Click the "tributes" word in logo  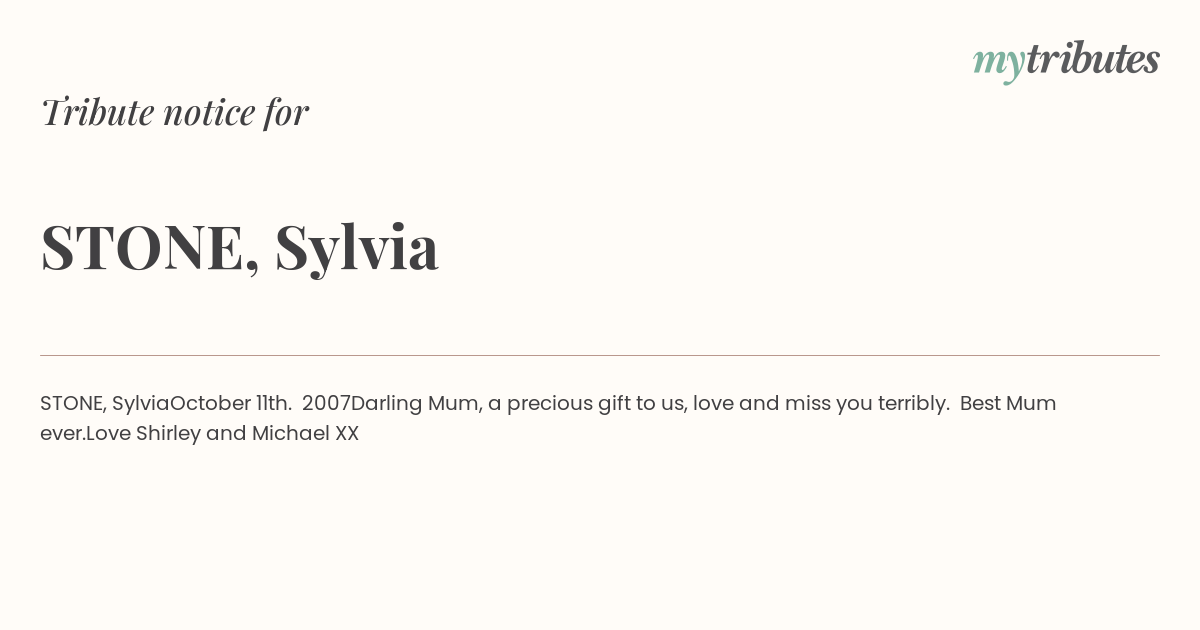click(x=1093, y=58)
